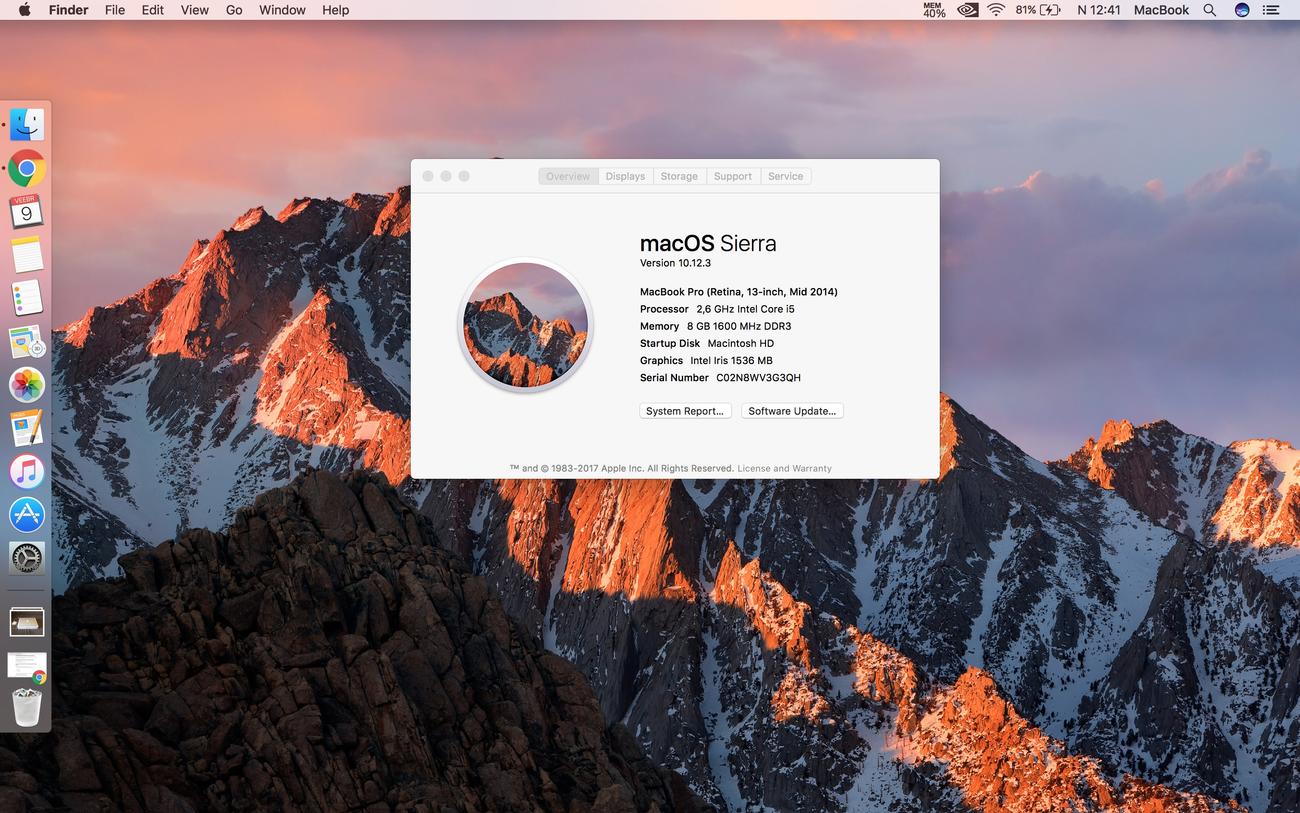The image size is (1300, 813).
Task: Click the NVIDIA eye menu bar icon
Action: point(967,10)
